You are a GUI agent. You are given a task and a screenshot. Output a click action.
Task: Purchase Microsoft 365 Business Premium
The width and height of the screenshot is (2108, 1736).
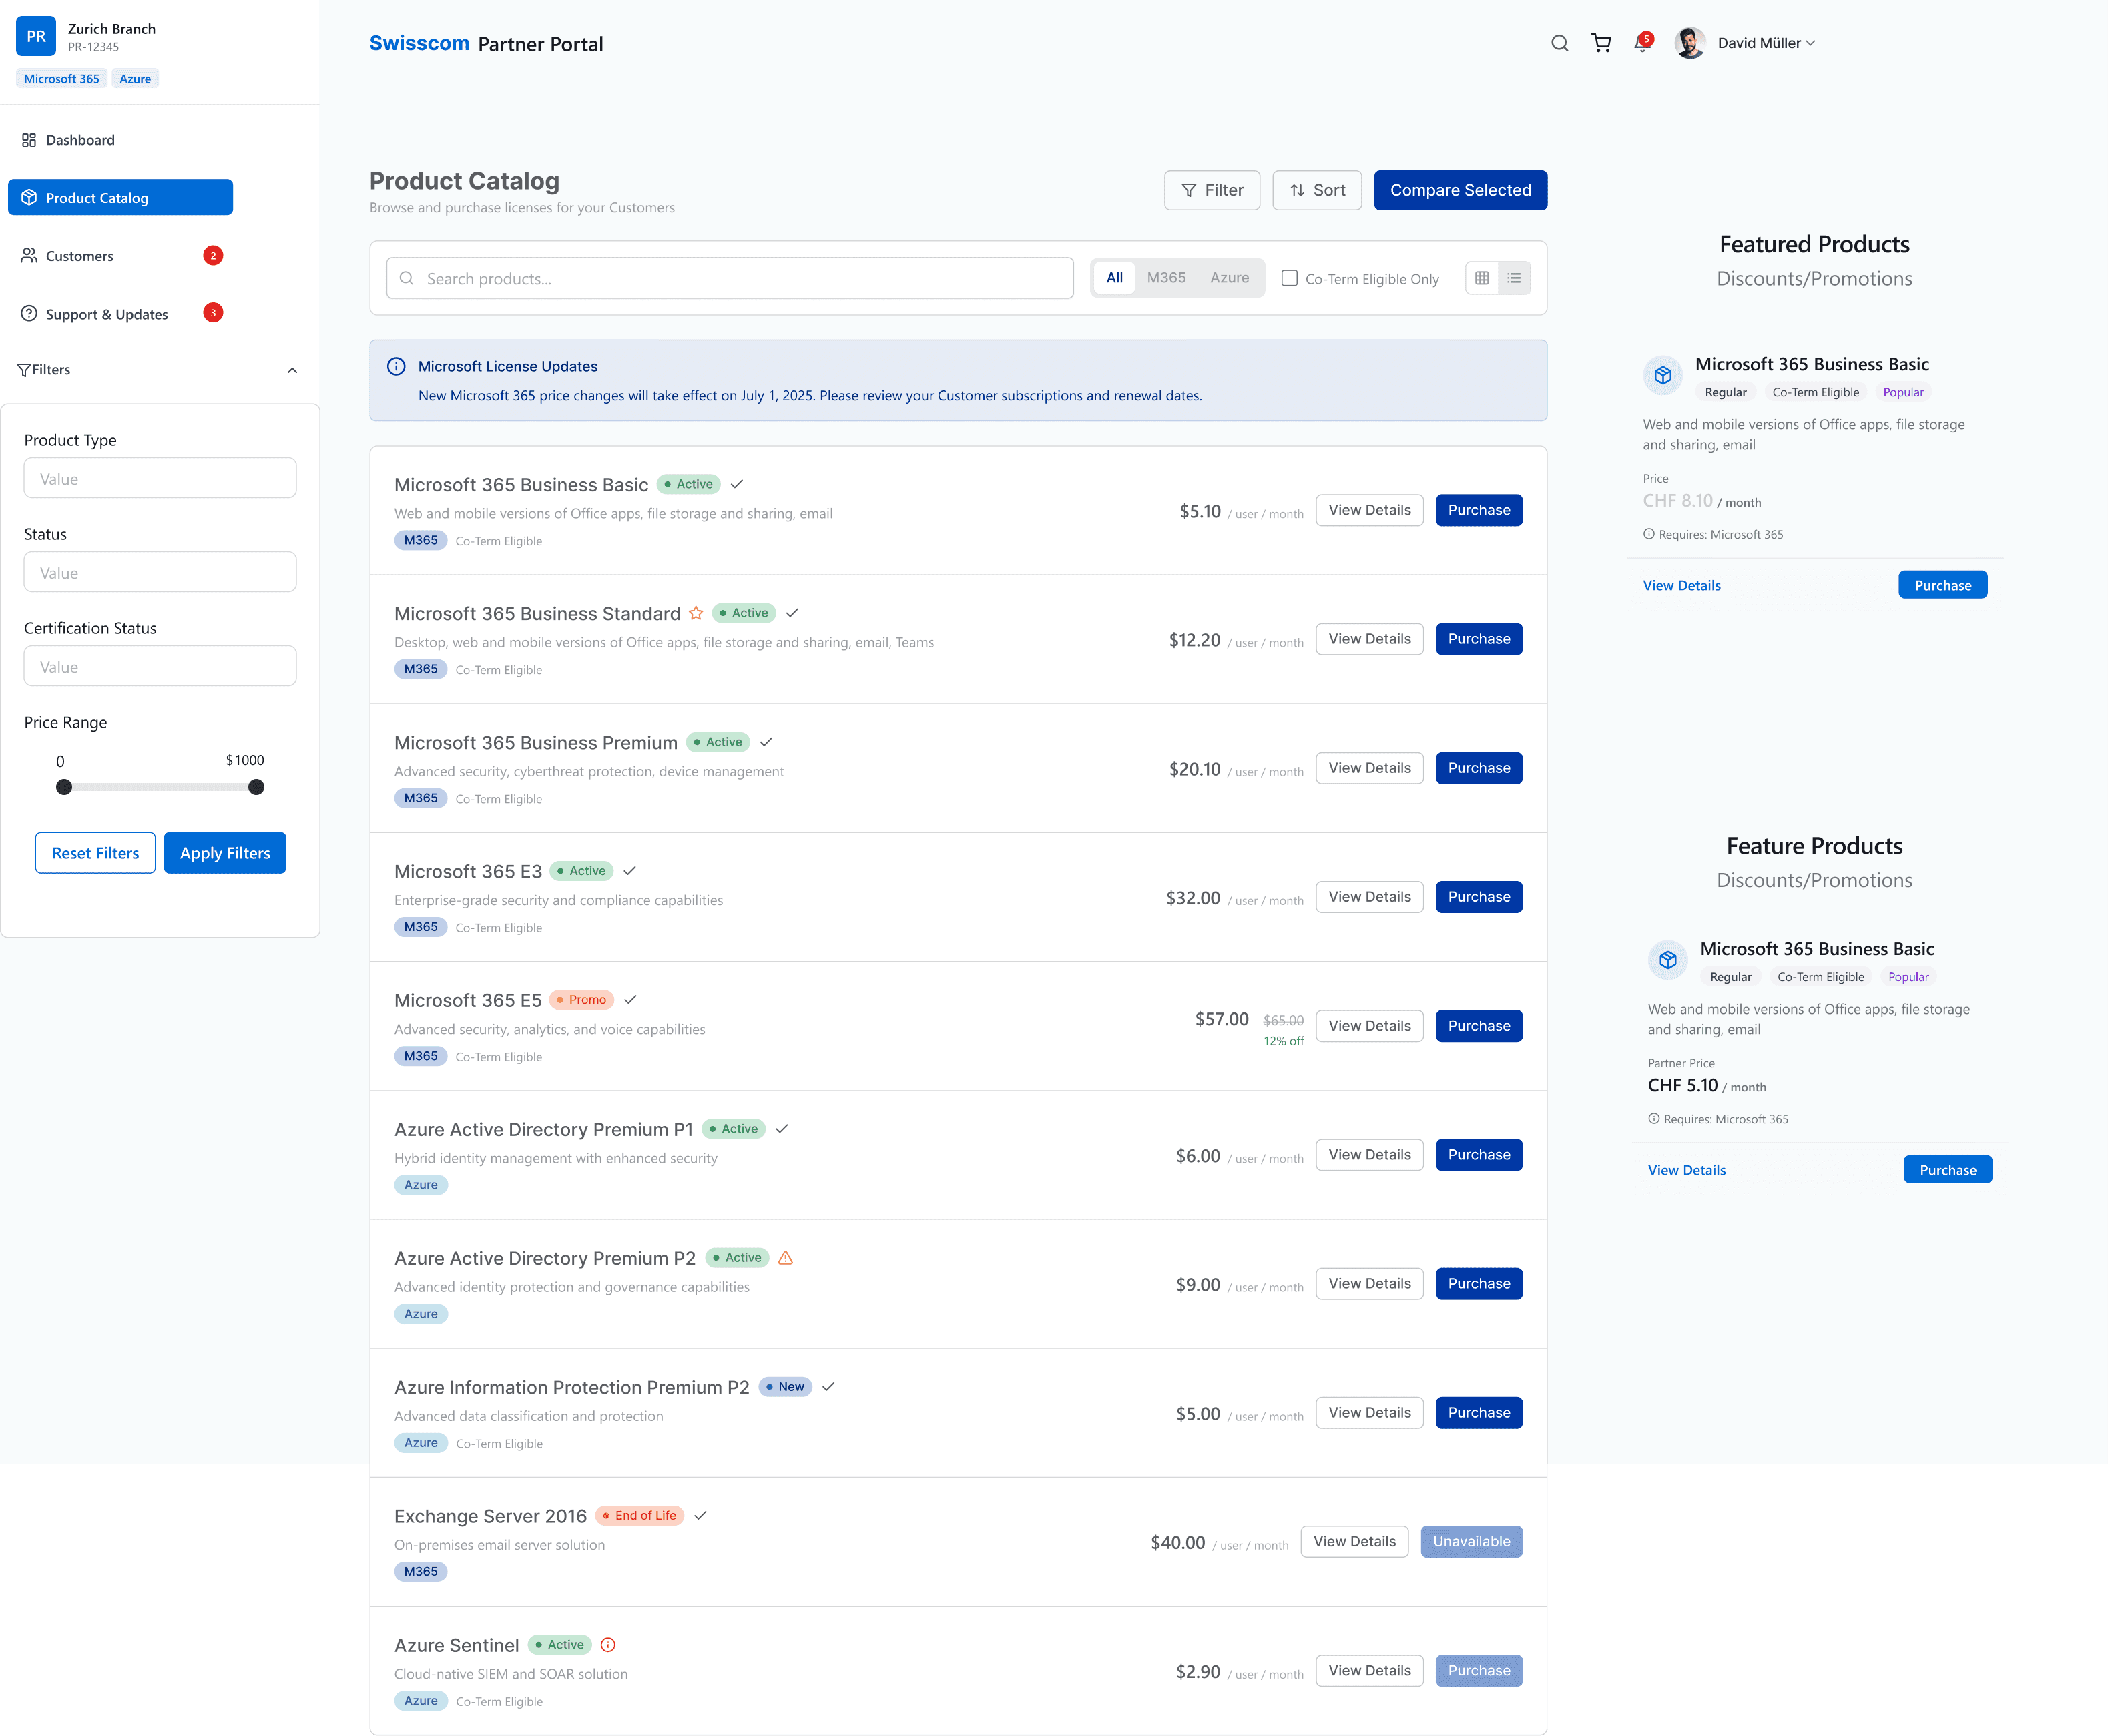[x=1479, y=768]
